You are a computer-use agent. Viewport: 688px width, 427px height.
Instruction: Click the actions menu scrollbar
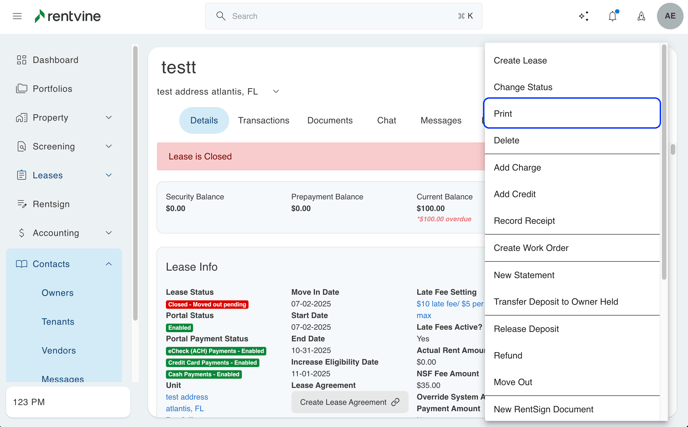pos(664,160)
